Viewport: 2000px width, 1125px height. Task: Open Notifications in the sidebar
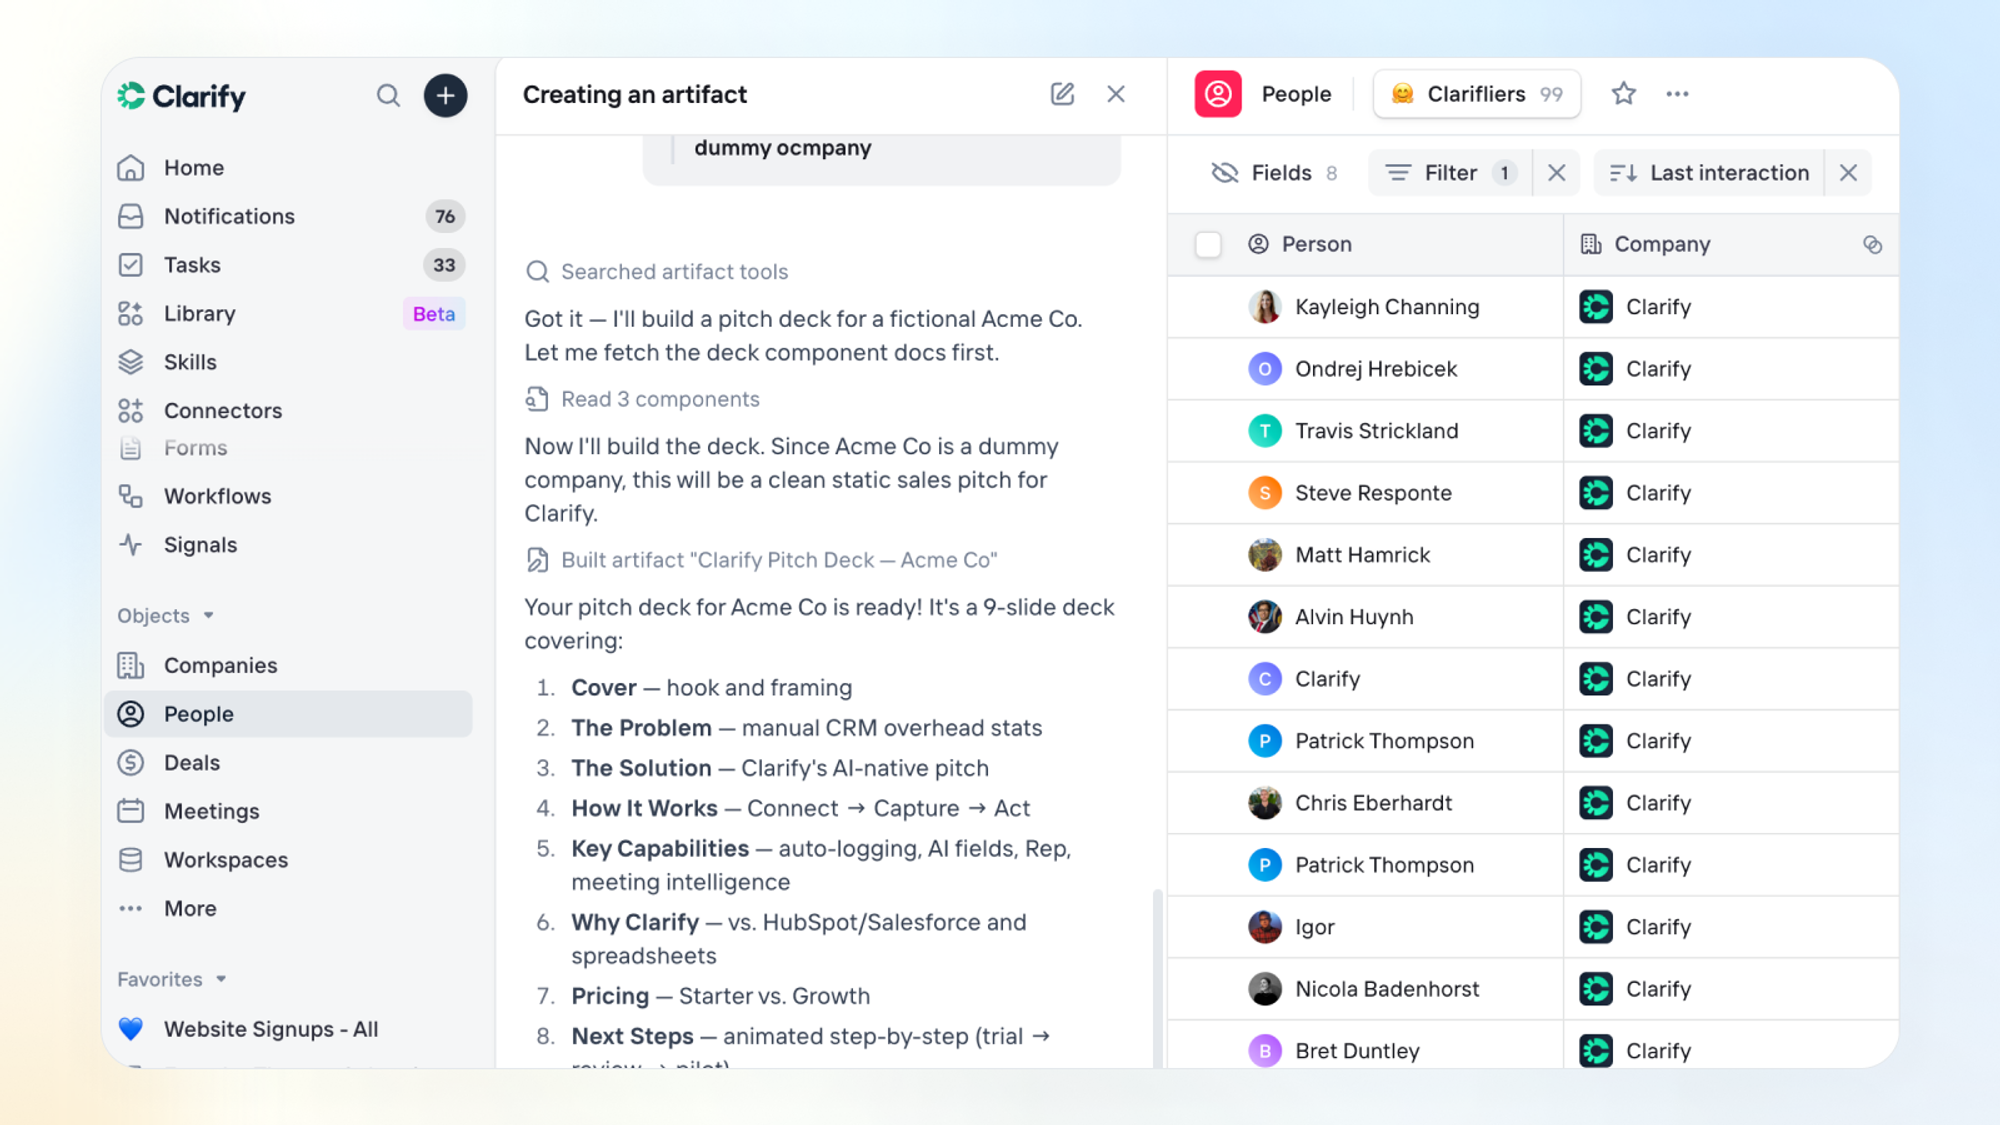click(x=287, y=216)
